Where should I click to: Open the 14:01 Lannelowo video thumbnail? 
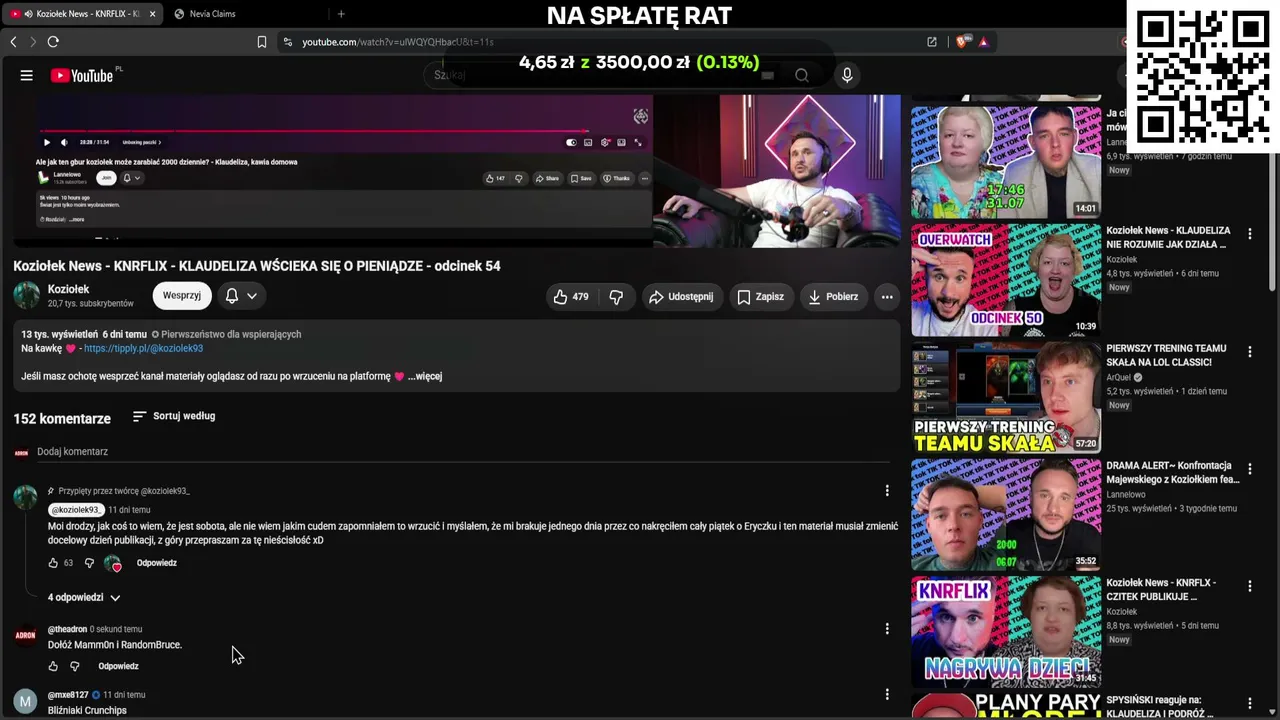1006,163
